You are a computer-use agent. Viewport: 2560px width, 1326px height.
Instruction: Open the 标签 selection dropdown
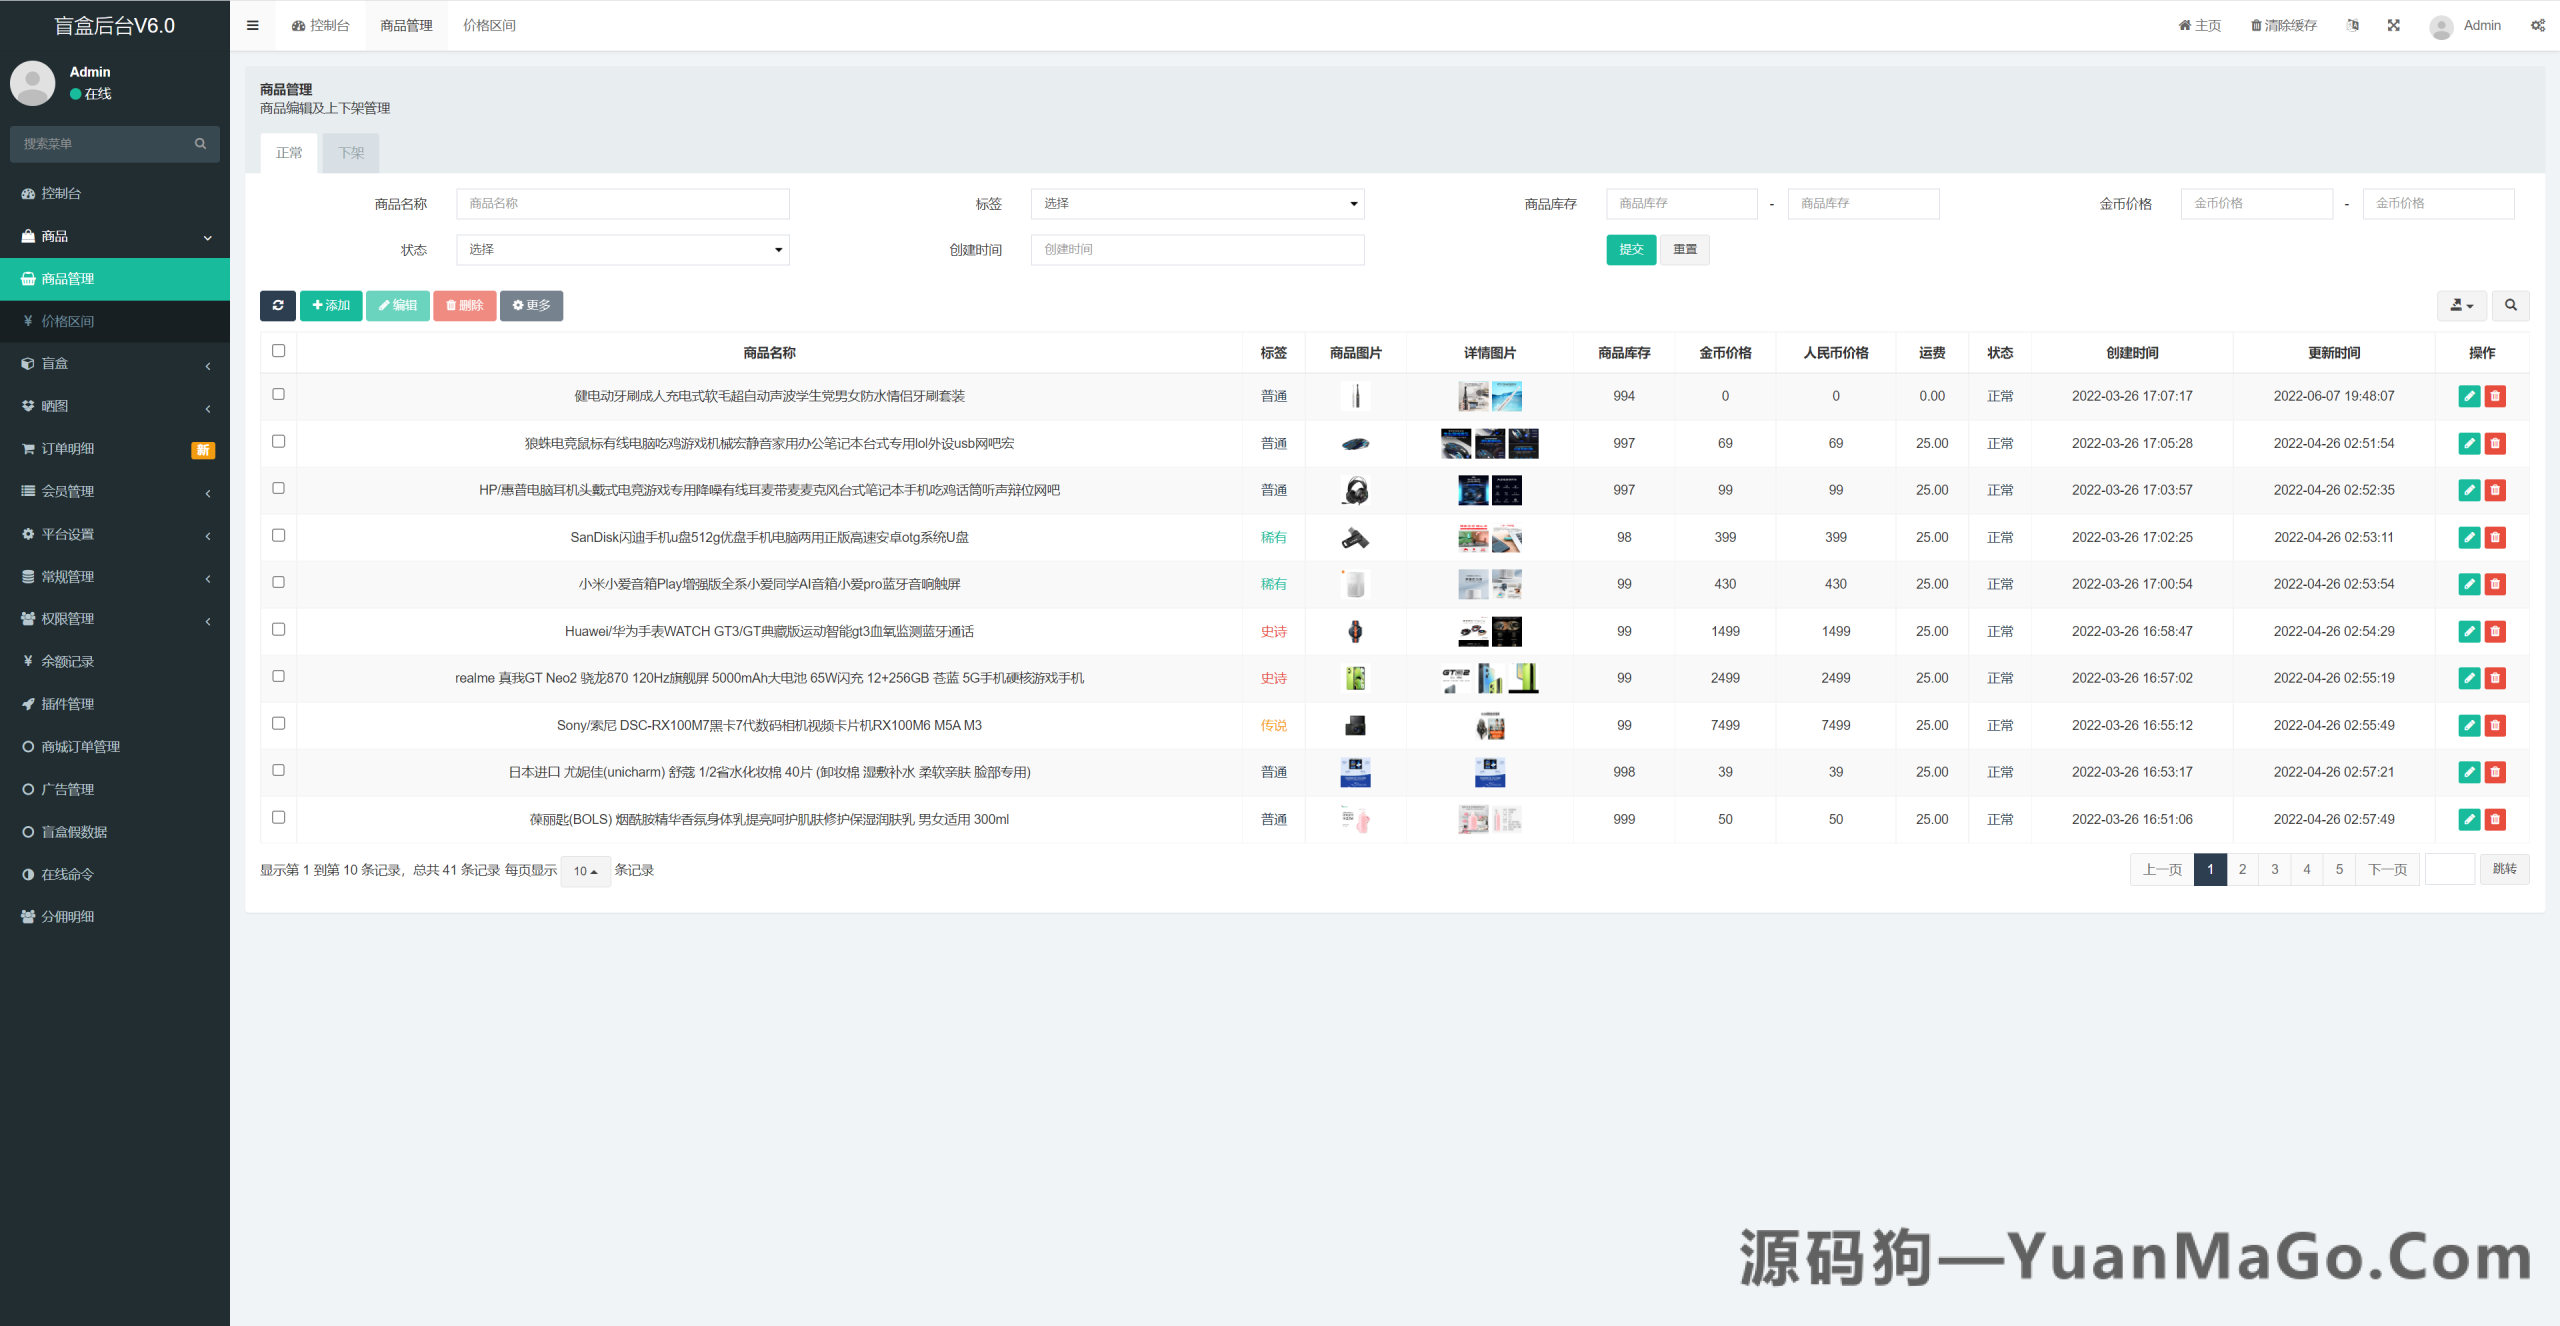click(1196, 203)
